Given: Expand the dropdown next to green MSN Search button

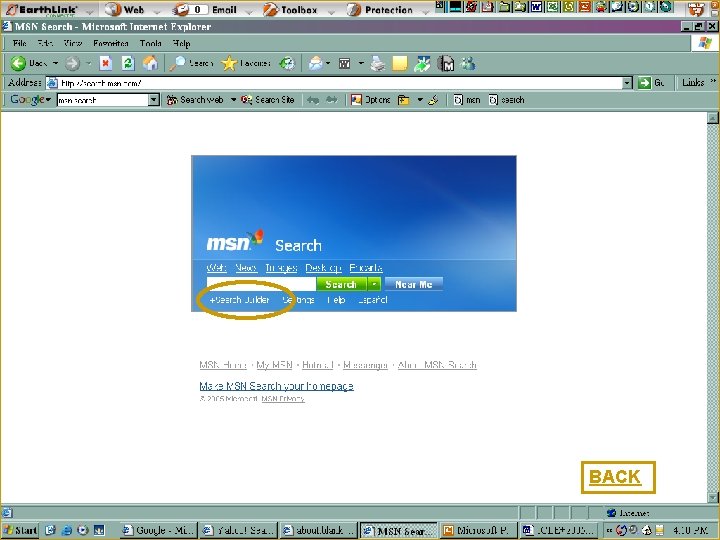Looking at the screenshot, I should point(374,284).
